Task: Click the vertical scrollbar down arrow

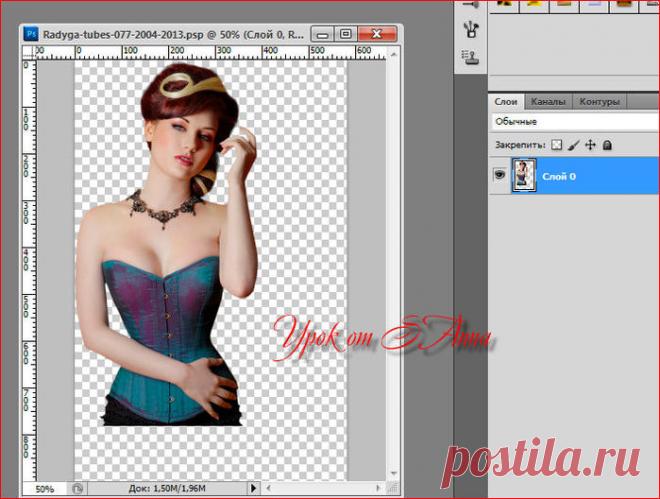Action: tap(392, 472)
